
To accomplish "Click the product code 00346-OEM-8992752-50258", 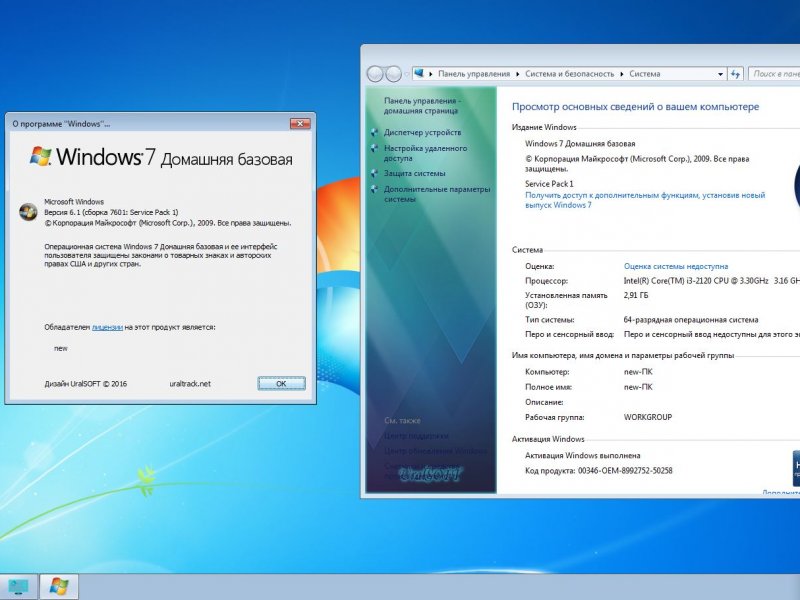I will click(625, 471).
